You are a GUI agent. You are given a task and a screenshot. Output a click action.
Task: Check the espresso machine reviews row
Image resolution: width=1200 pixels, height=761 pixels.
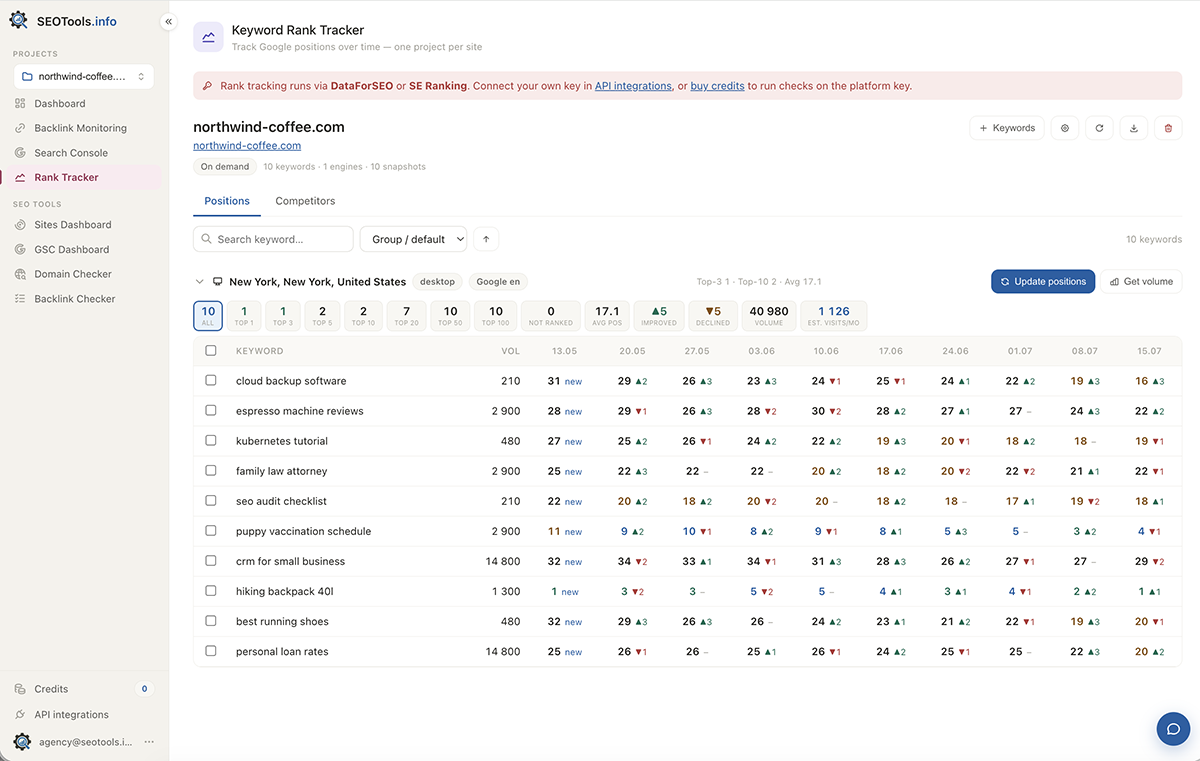click(x=210, y=411)
